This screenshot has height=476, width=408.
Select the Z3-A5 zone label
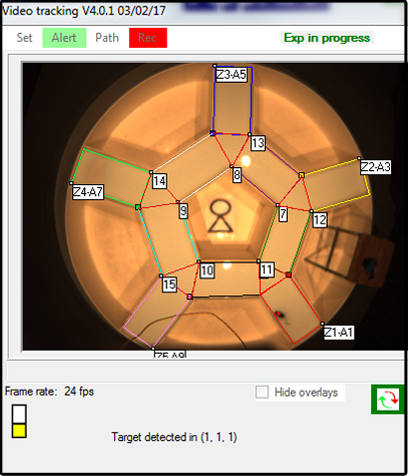[231, 75]
